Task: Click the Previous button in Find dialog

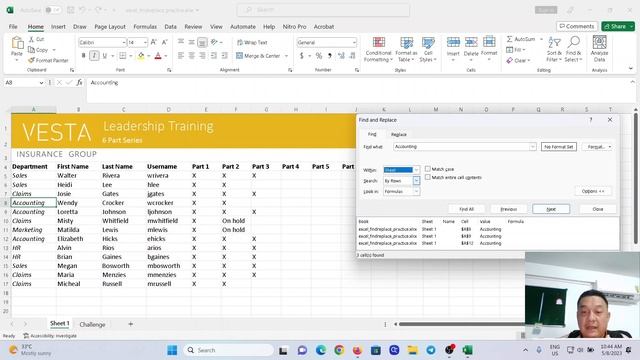Action: (x=509, y=209)
